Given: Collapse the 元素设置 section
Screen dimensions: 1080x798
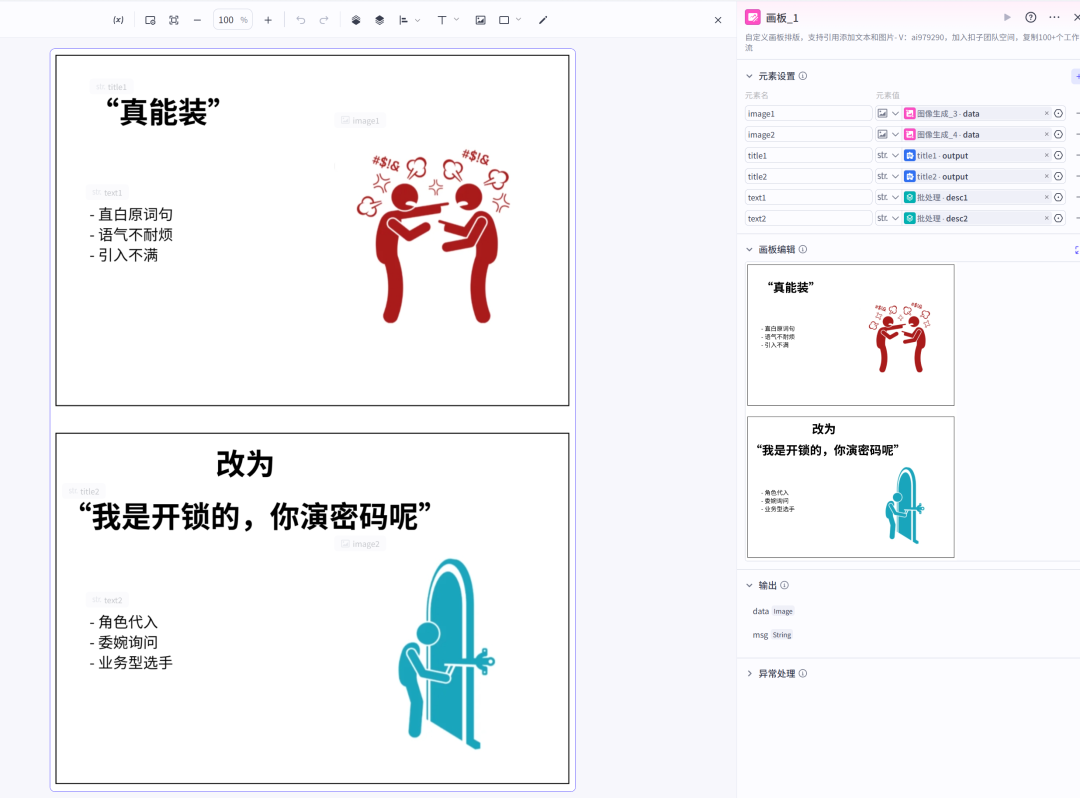Looking at the screenshot, I should [x=749, y=75].
